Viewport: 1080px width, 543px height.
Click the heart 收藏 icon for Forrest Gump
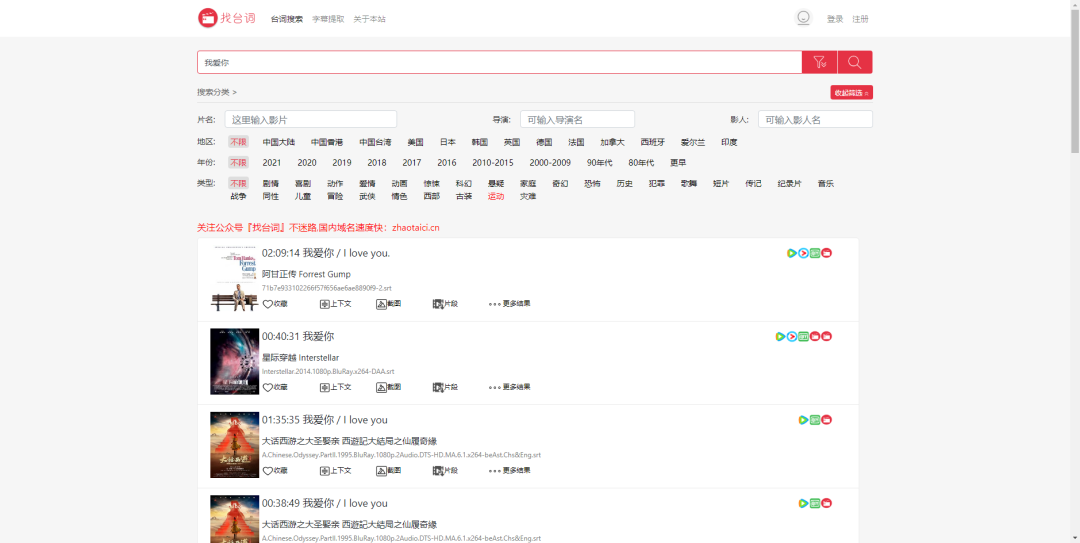tap(268, 304)
